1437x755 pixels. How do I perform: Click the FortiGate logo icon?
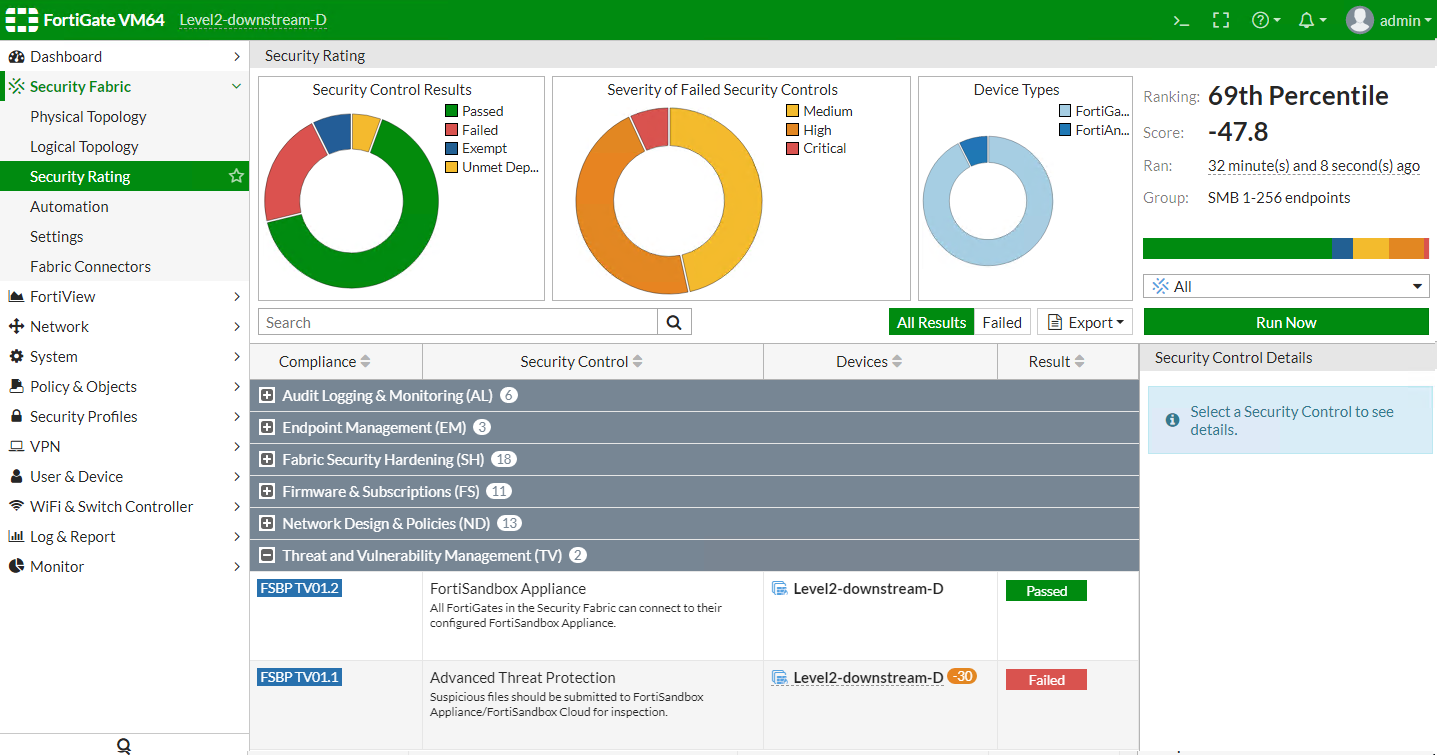pyautogui.click(x=20, y=20)
